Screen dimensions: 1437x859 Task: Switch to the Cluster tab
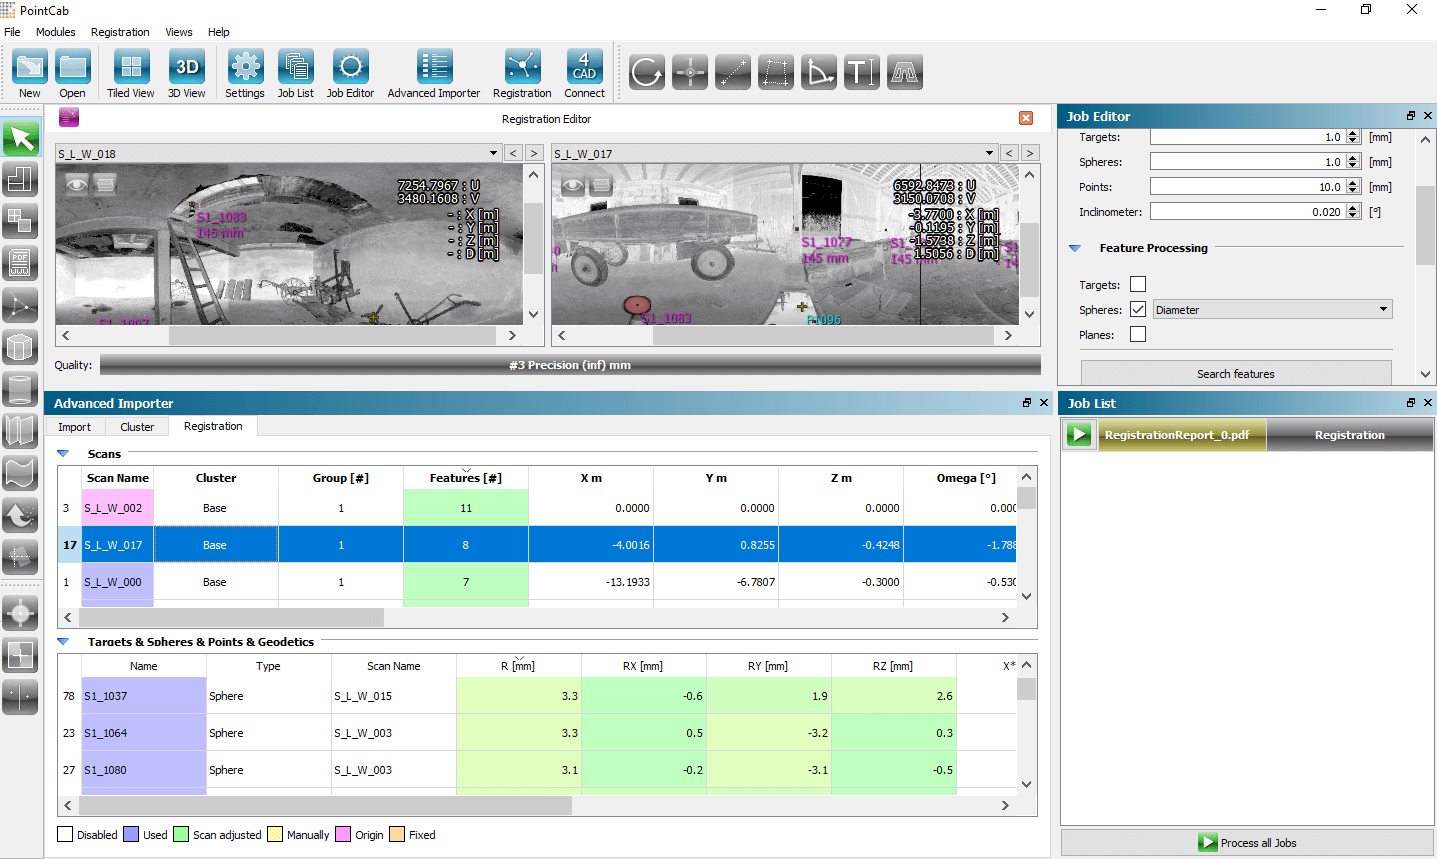(137, 426)
